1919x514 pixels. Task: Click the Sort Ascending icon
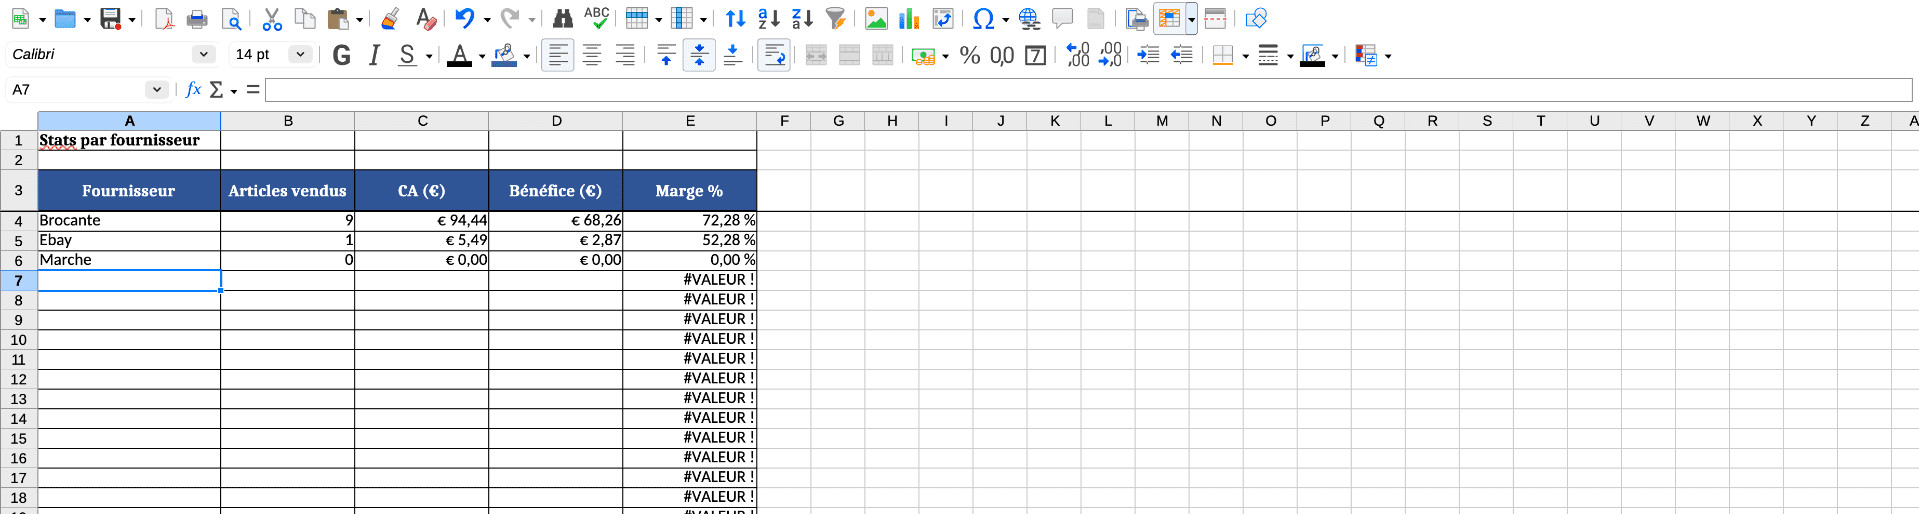click(x=768, y=18)
